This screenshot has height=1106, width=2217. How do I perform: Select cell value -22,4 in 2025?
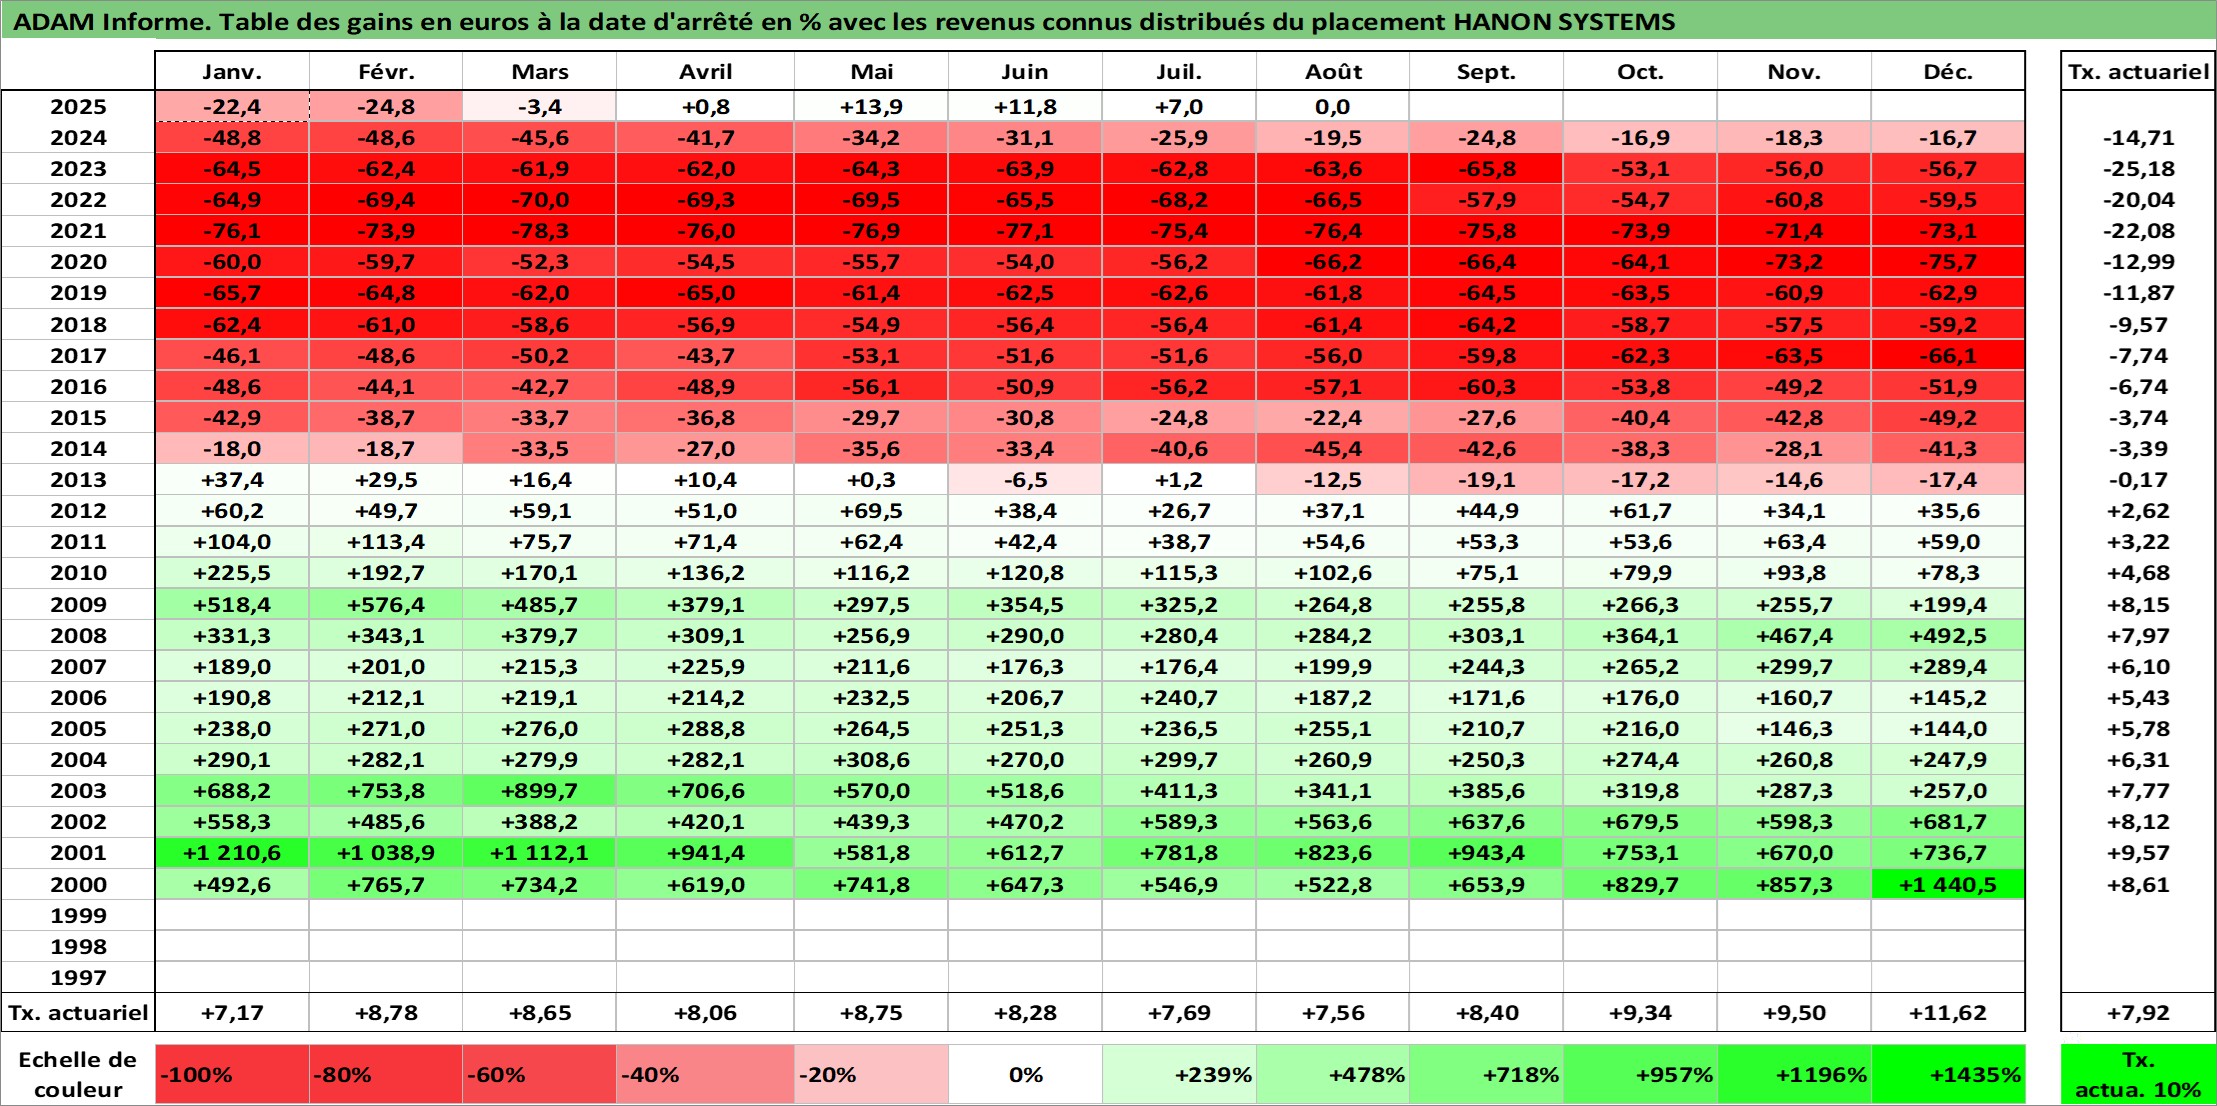pyautogui.click(x=232, y=107)
